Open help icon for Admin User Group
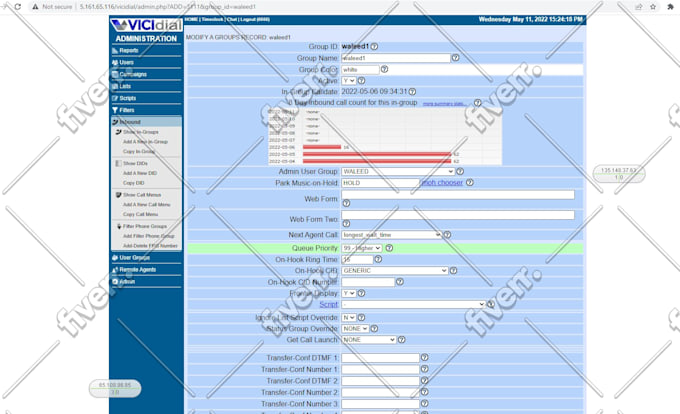Viewport: 680px width, 414px height. point(460,171)
